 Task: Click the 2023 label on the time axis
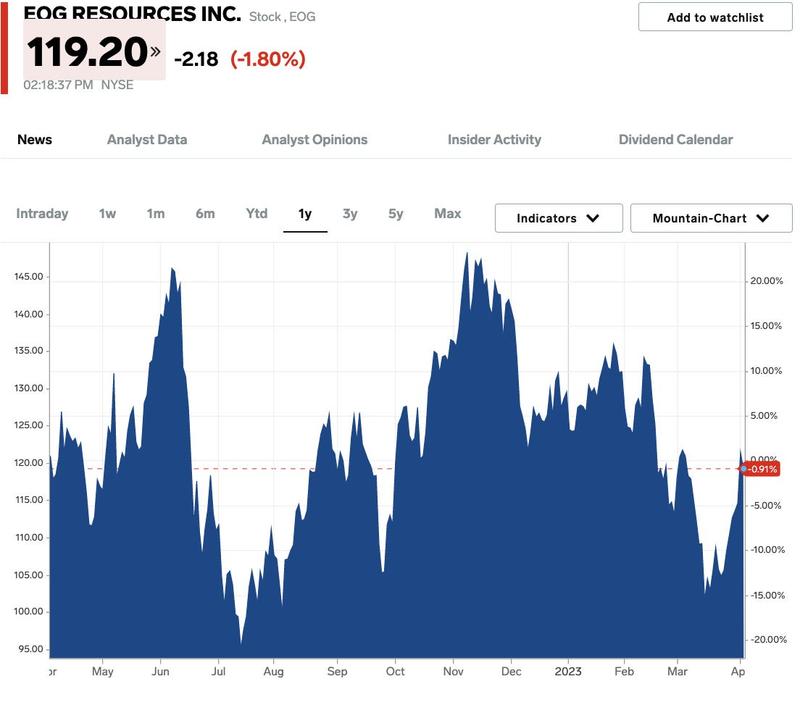568,671
